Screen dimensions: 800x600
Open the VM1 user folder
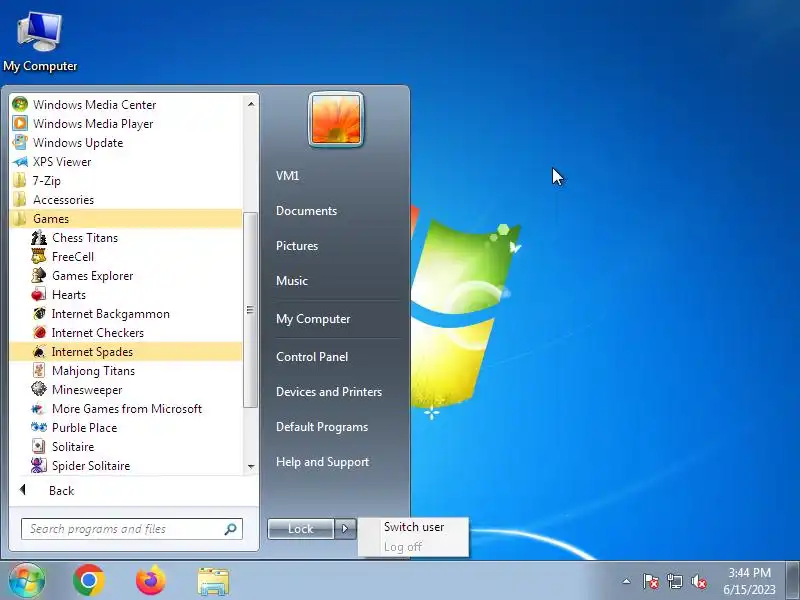(x=287, y=176)
